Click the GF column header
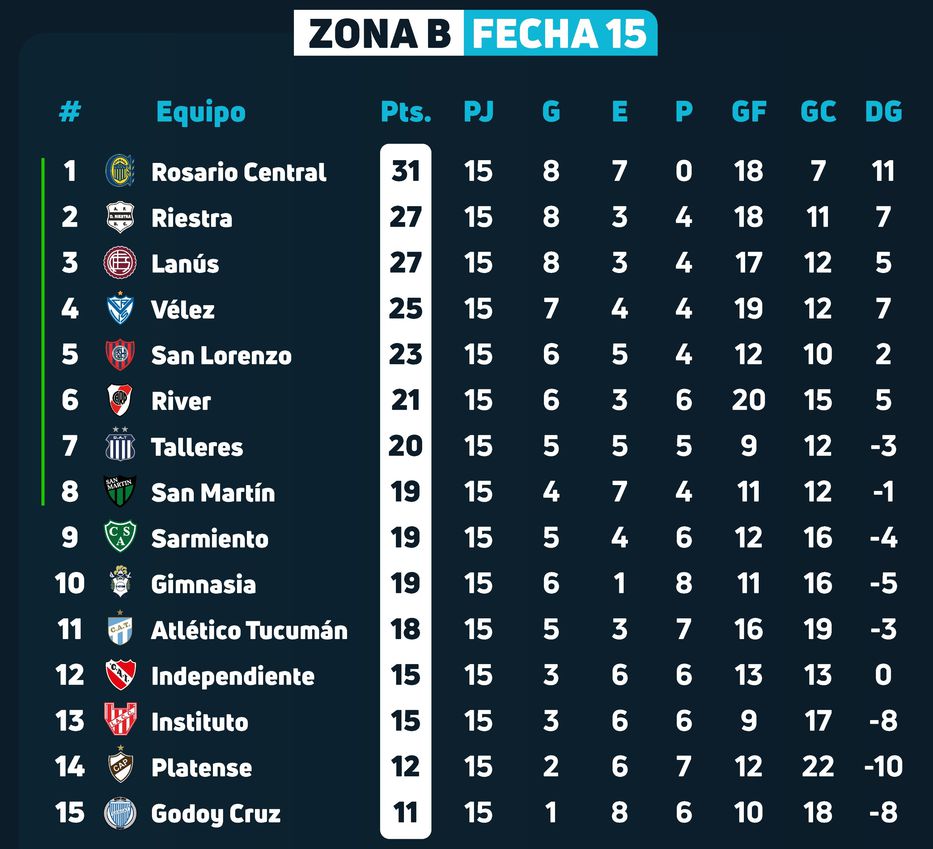The width and height of the screenshot is (933, 849). [749, 112]
